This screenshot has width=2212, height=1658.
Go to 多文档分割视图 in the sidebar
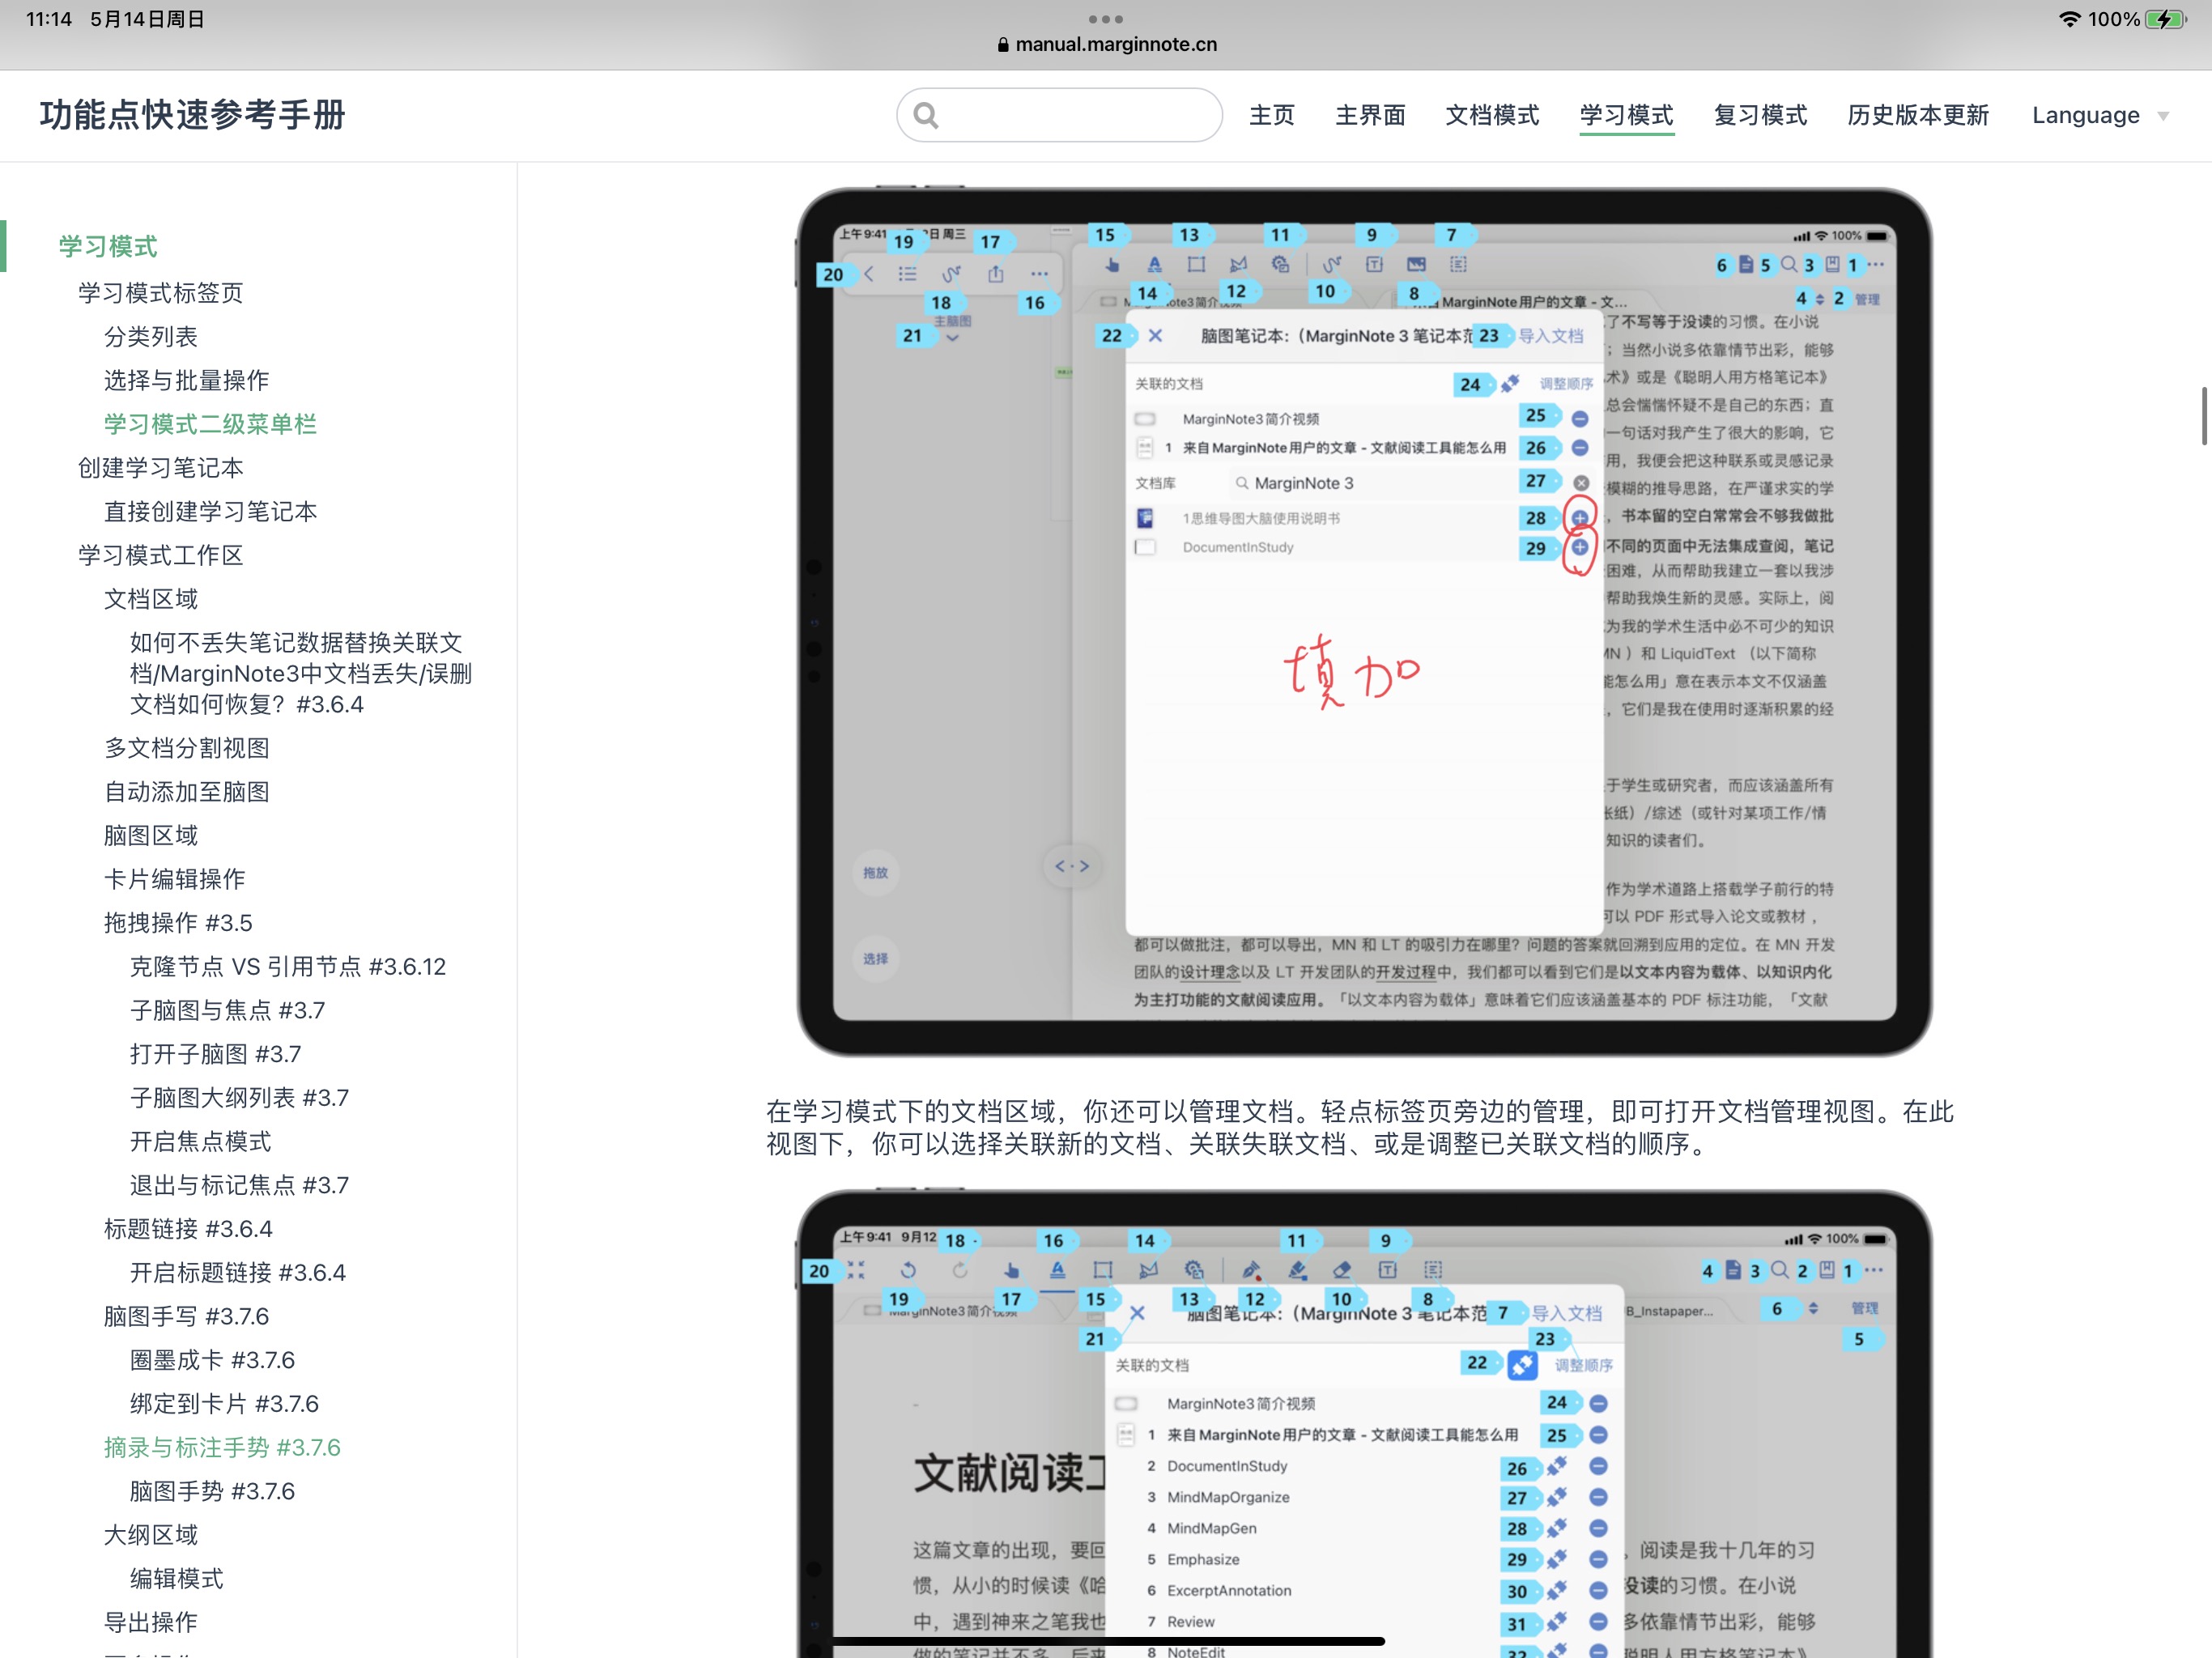point(186,748)
